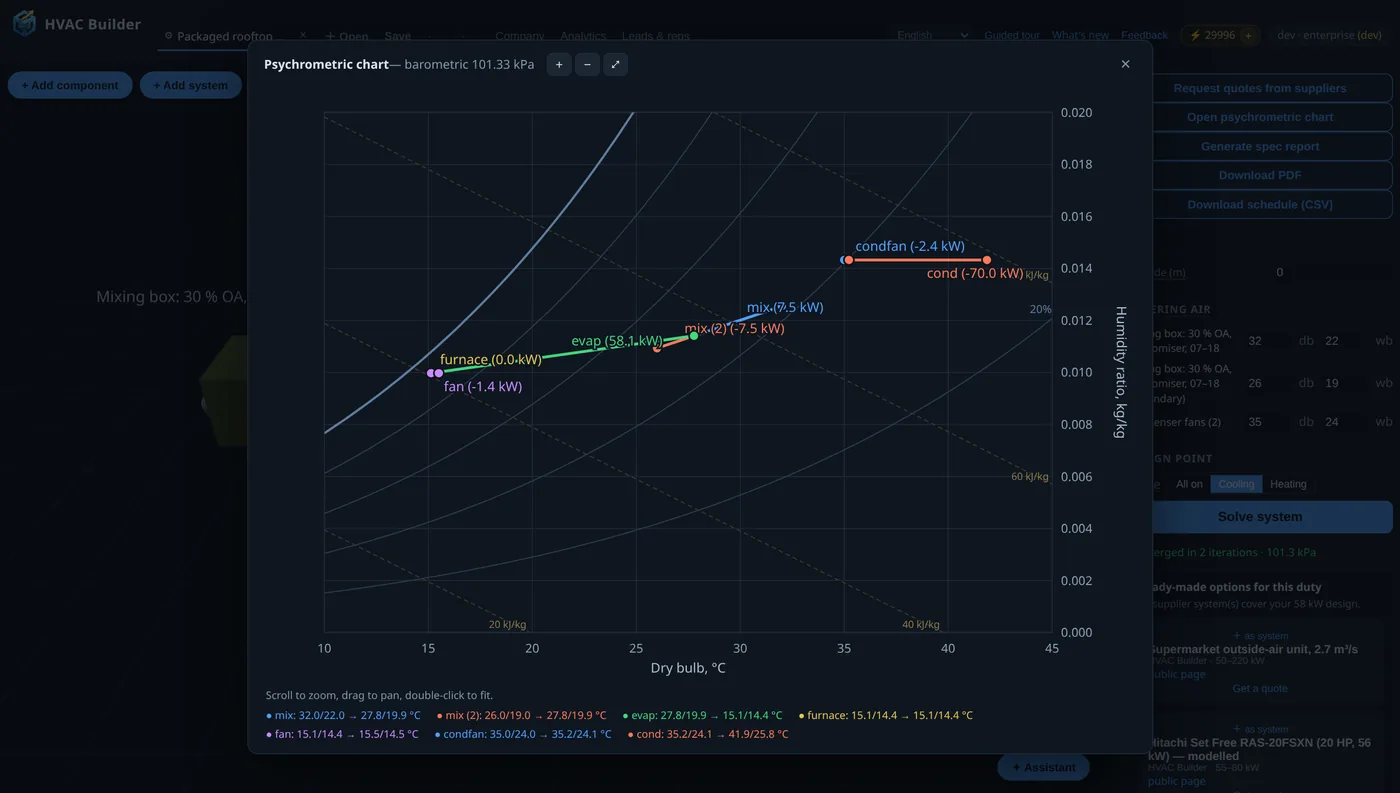Open the Company menu item

pyautogui.click(x=520, y=36)
